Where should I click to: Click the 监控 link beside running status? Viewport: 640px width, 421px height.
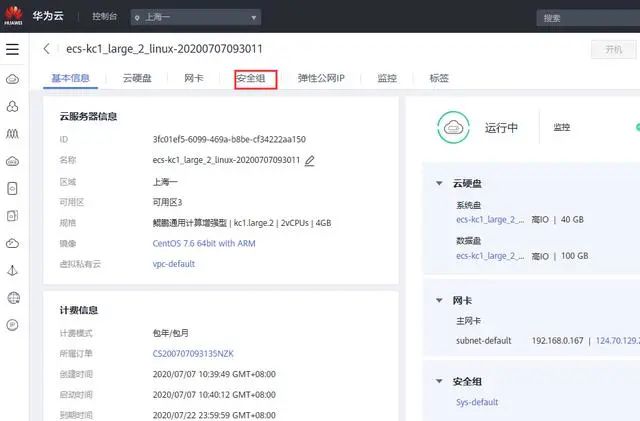(x=562, y=127)
